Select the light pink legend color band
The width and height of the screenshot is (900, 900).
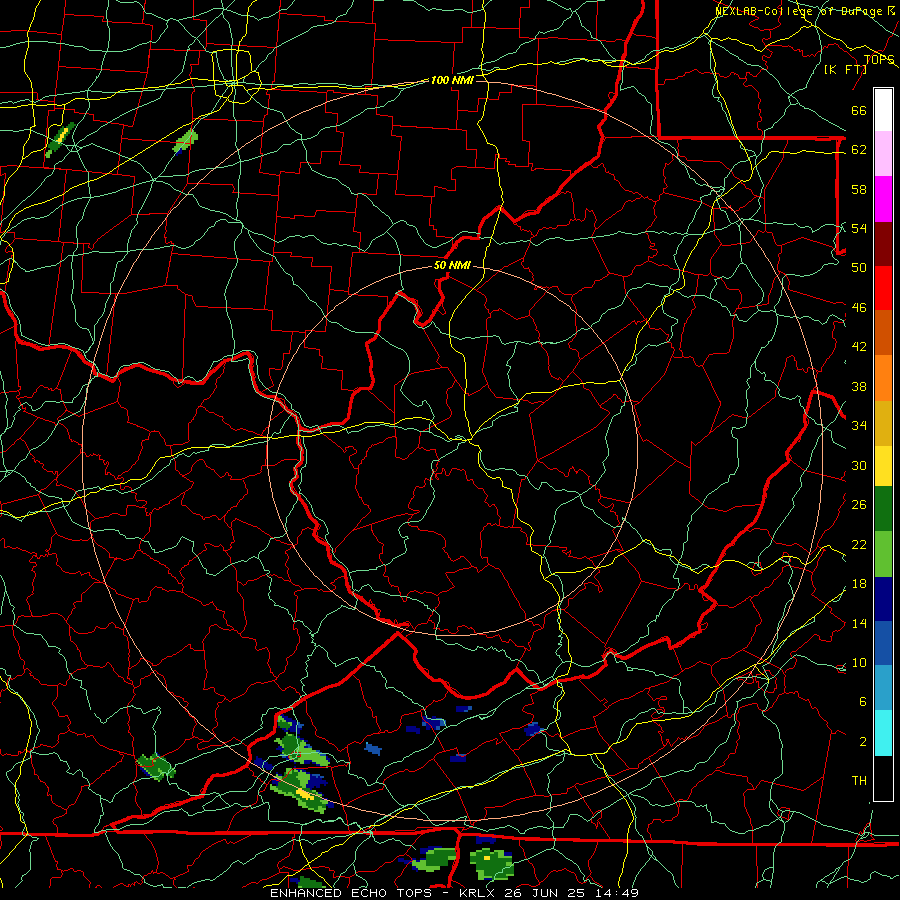point(883,154)
